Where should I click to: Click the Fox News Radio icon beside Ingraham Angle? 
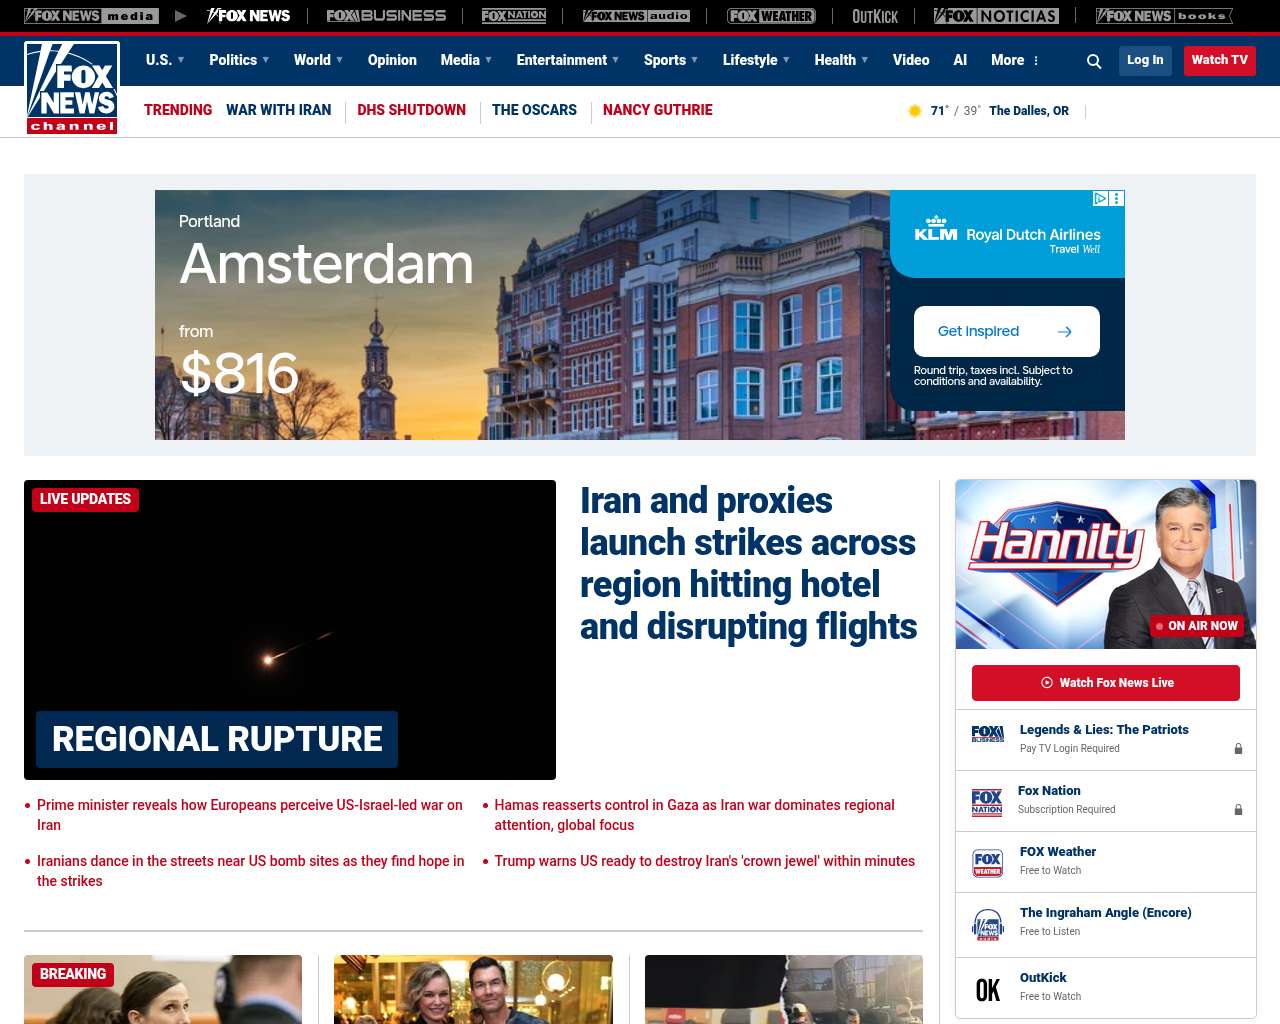[x=988, y=925]
